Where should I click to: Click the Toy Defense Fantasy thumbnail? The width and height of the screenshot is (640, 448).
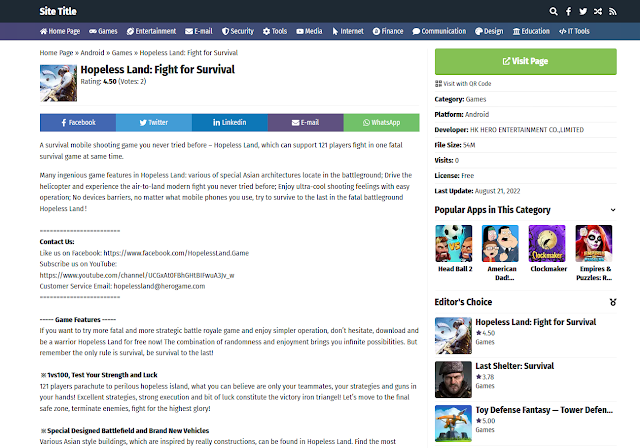coord(453,424)
